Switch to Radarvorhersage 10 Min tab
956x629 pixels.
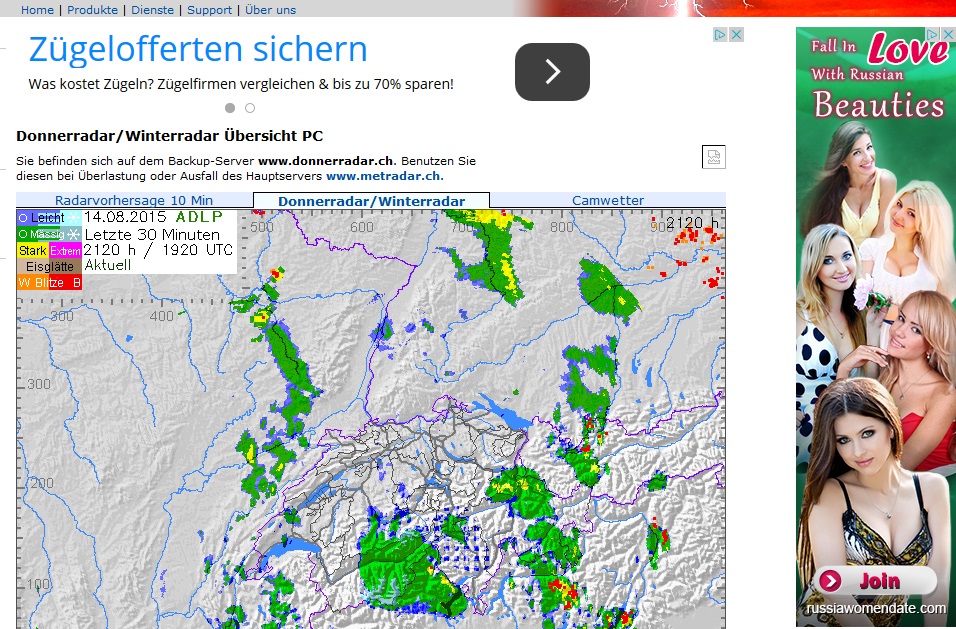click(x=134, y=201)
